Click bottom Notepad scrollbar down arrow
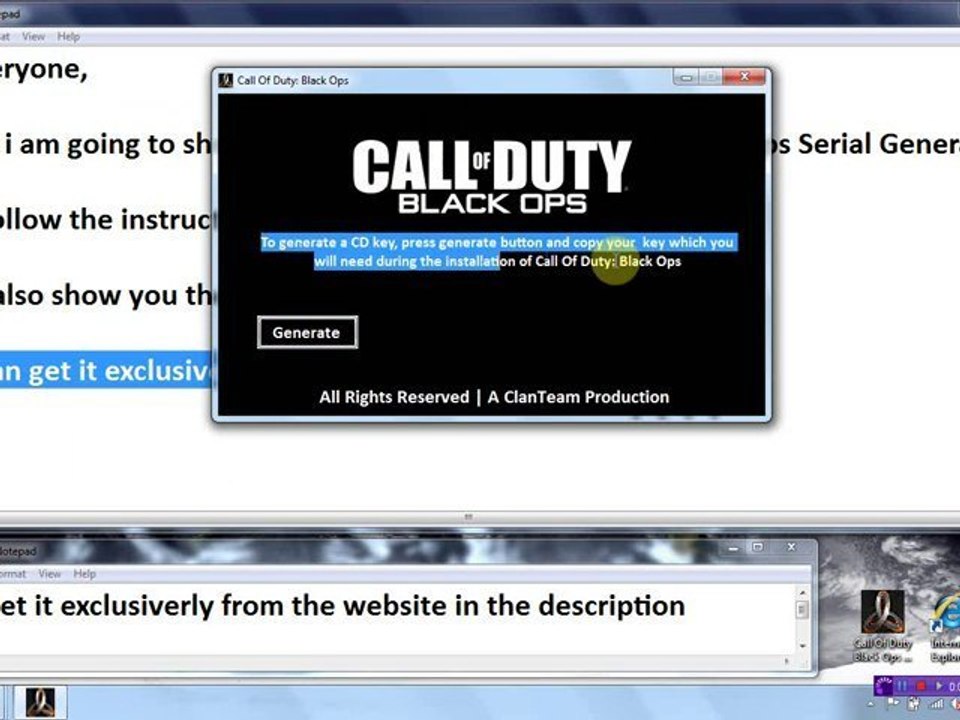The height and width of the screenshot is (720, 960). 802,645
